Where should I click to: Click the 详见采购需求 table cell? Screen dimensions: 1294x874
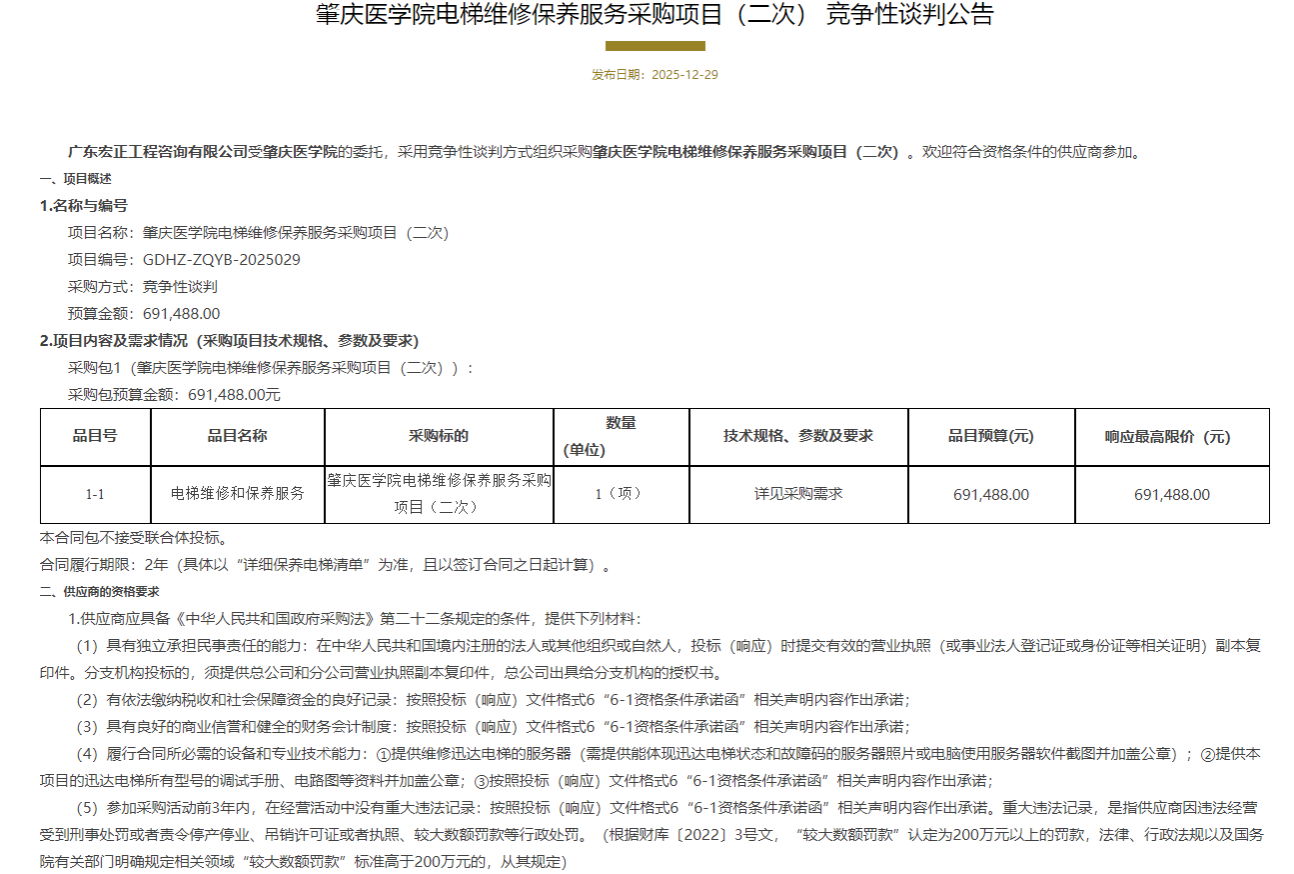(798, 495)
